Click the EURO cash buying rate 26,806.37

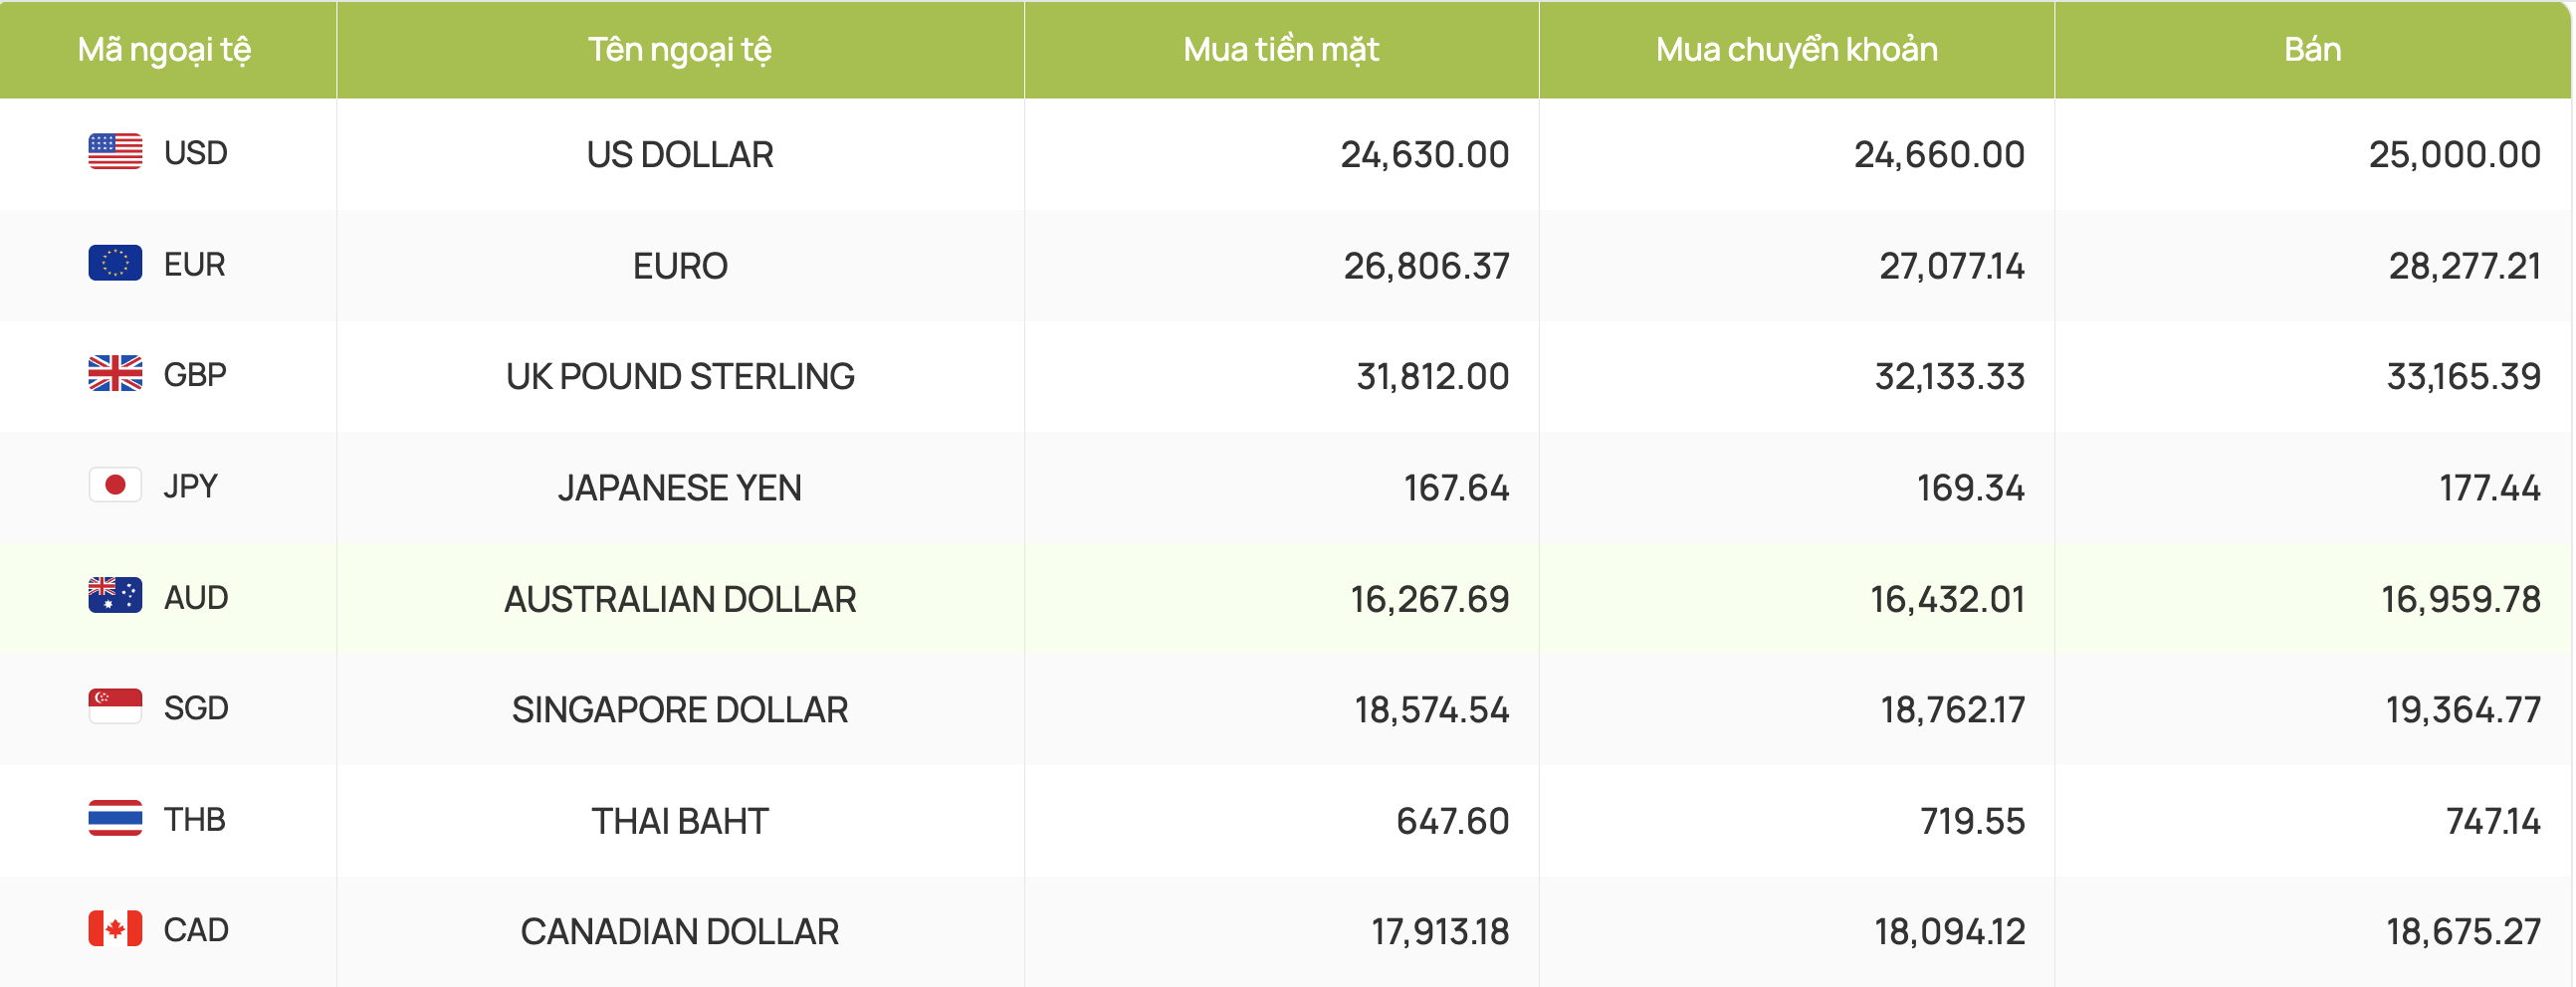(1426, 266)
